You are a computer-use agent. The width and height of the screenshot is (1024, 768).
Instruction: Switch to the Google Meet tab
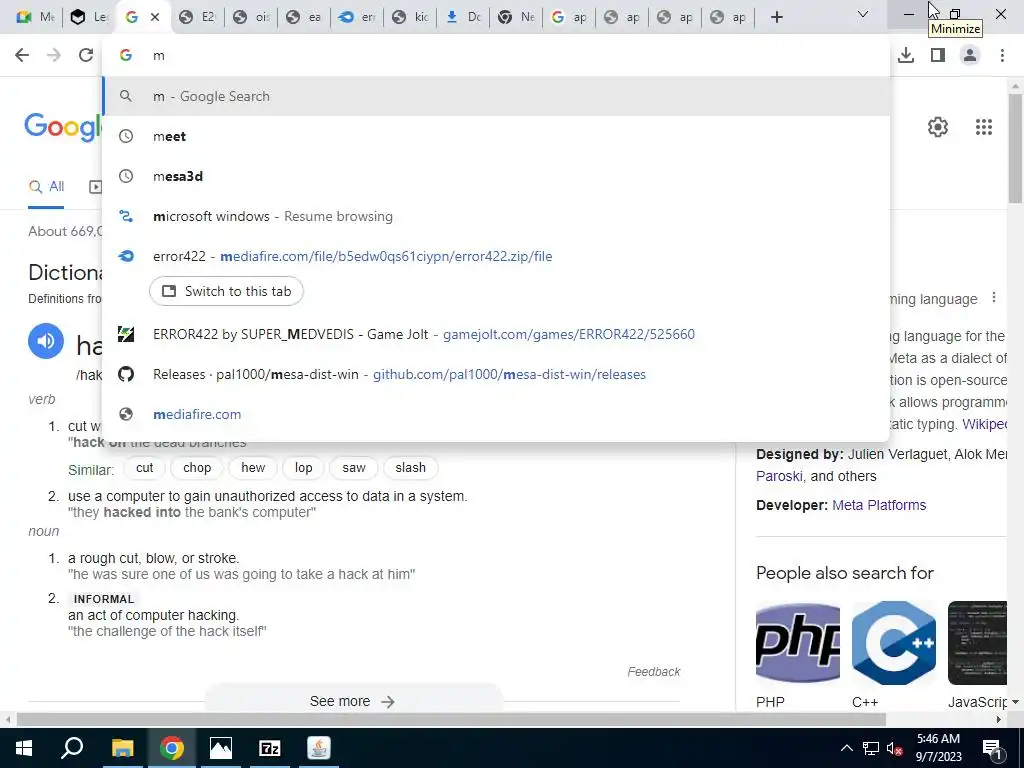35,17
